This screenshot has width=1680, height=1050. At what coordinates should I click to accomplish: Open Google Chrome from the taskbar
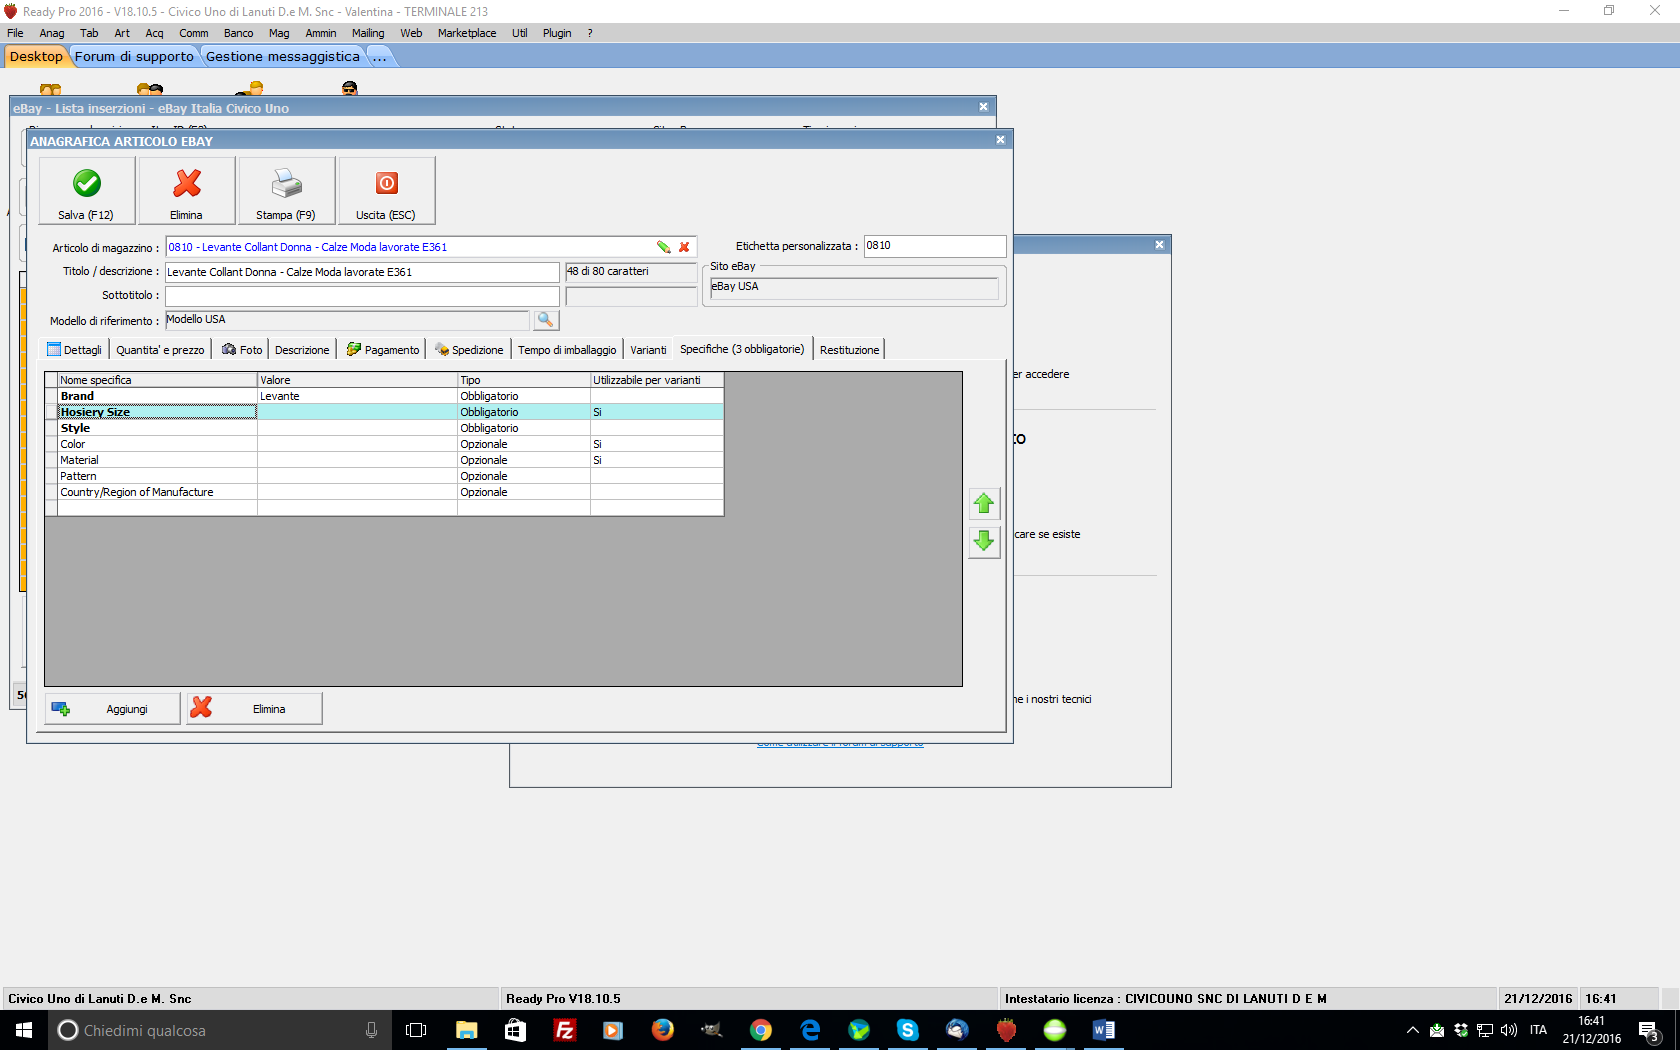(761, 1030)
